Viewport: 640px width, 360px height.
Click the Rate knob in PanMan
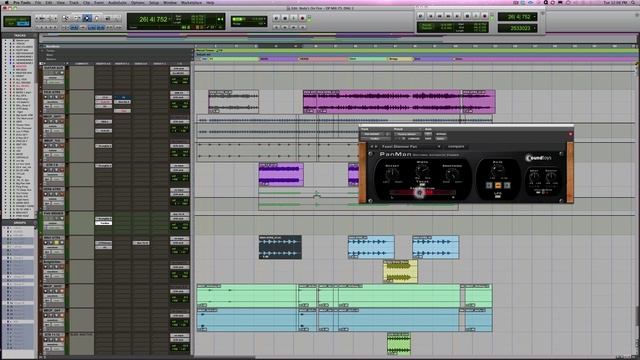(x=498, y=170)
